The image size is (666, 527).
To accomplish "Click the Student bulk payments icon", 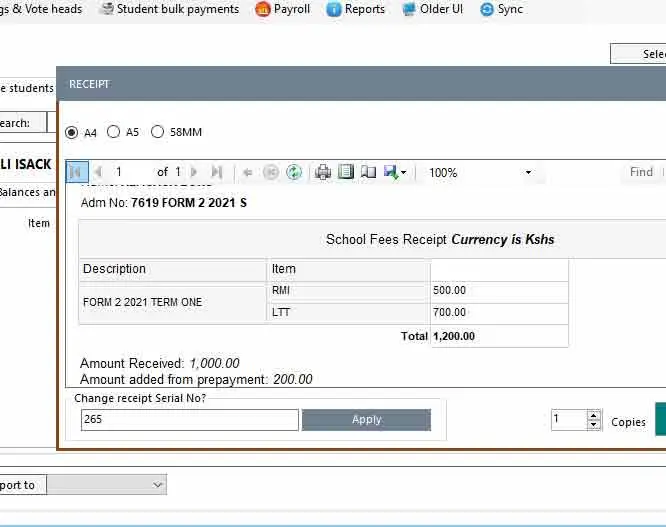I will [107, 9].
